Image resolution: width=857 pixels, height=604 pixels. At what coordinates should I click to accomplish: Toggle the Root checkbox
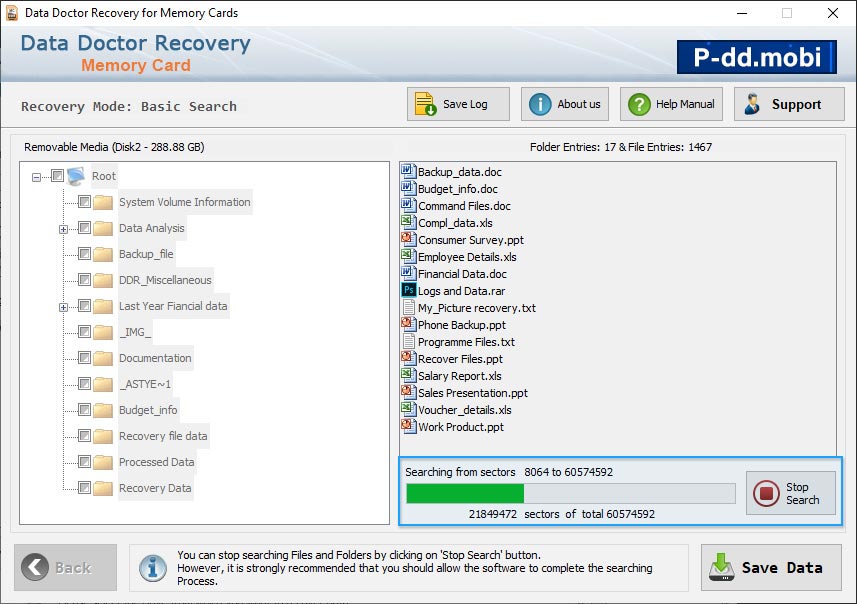click(57, 175)
